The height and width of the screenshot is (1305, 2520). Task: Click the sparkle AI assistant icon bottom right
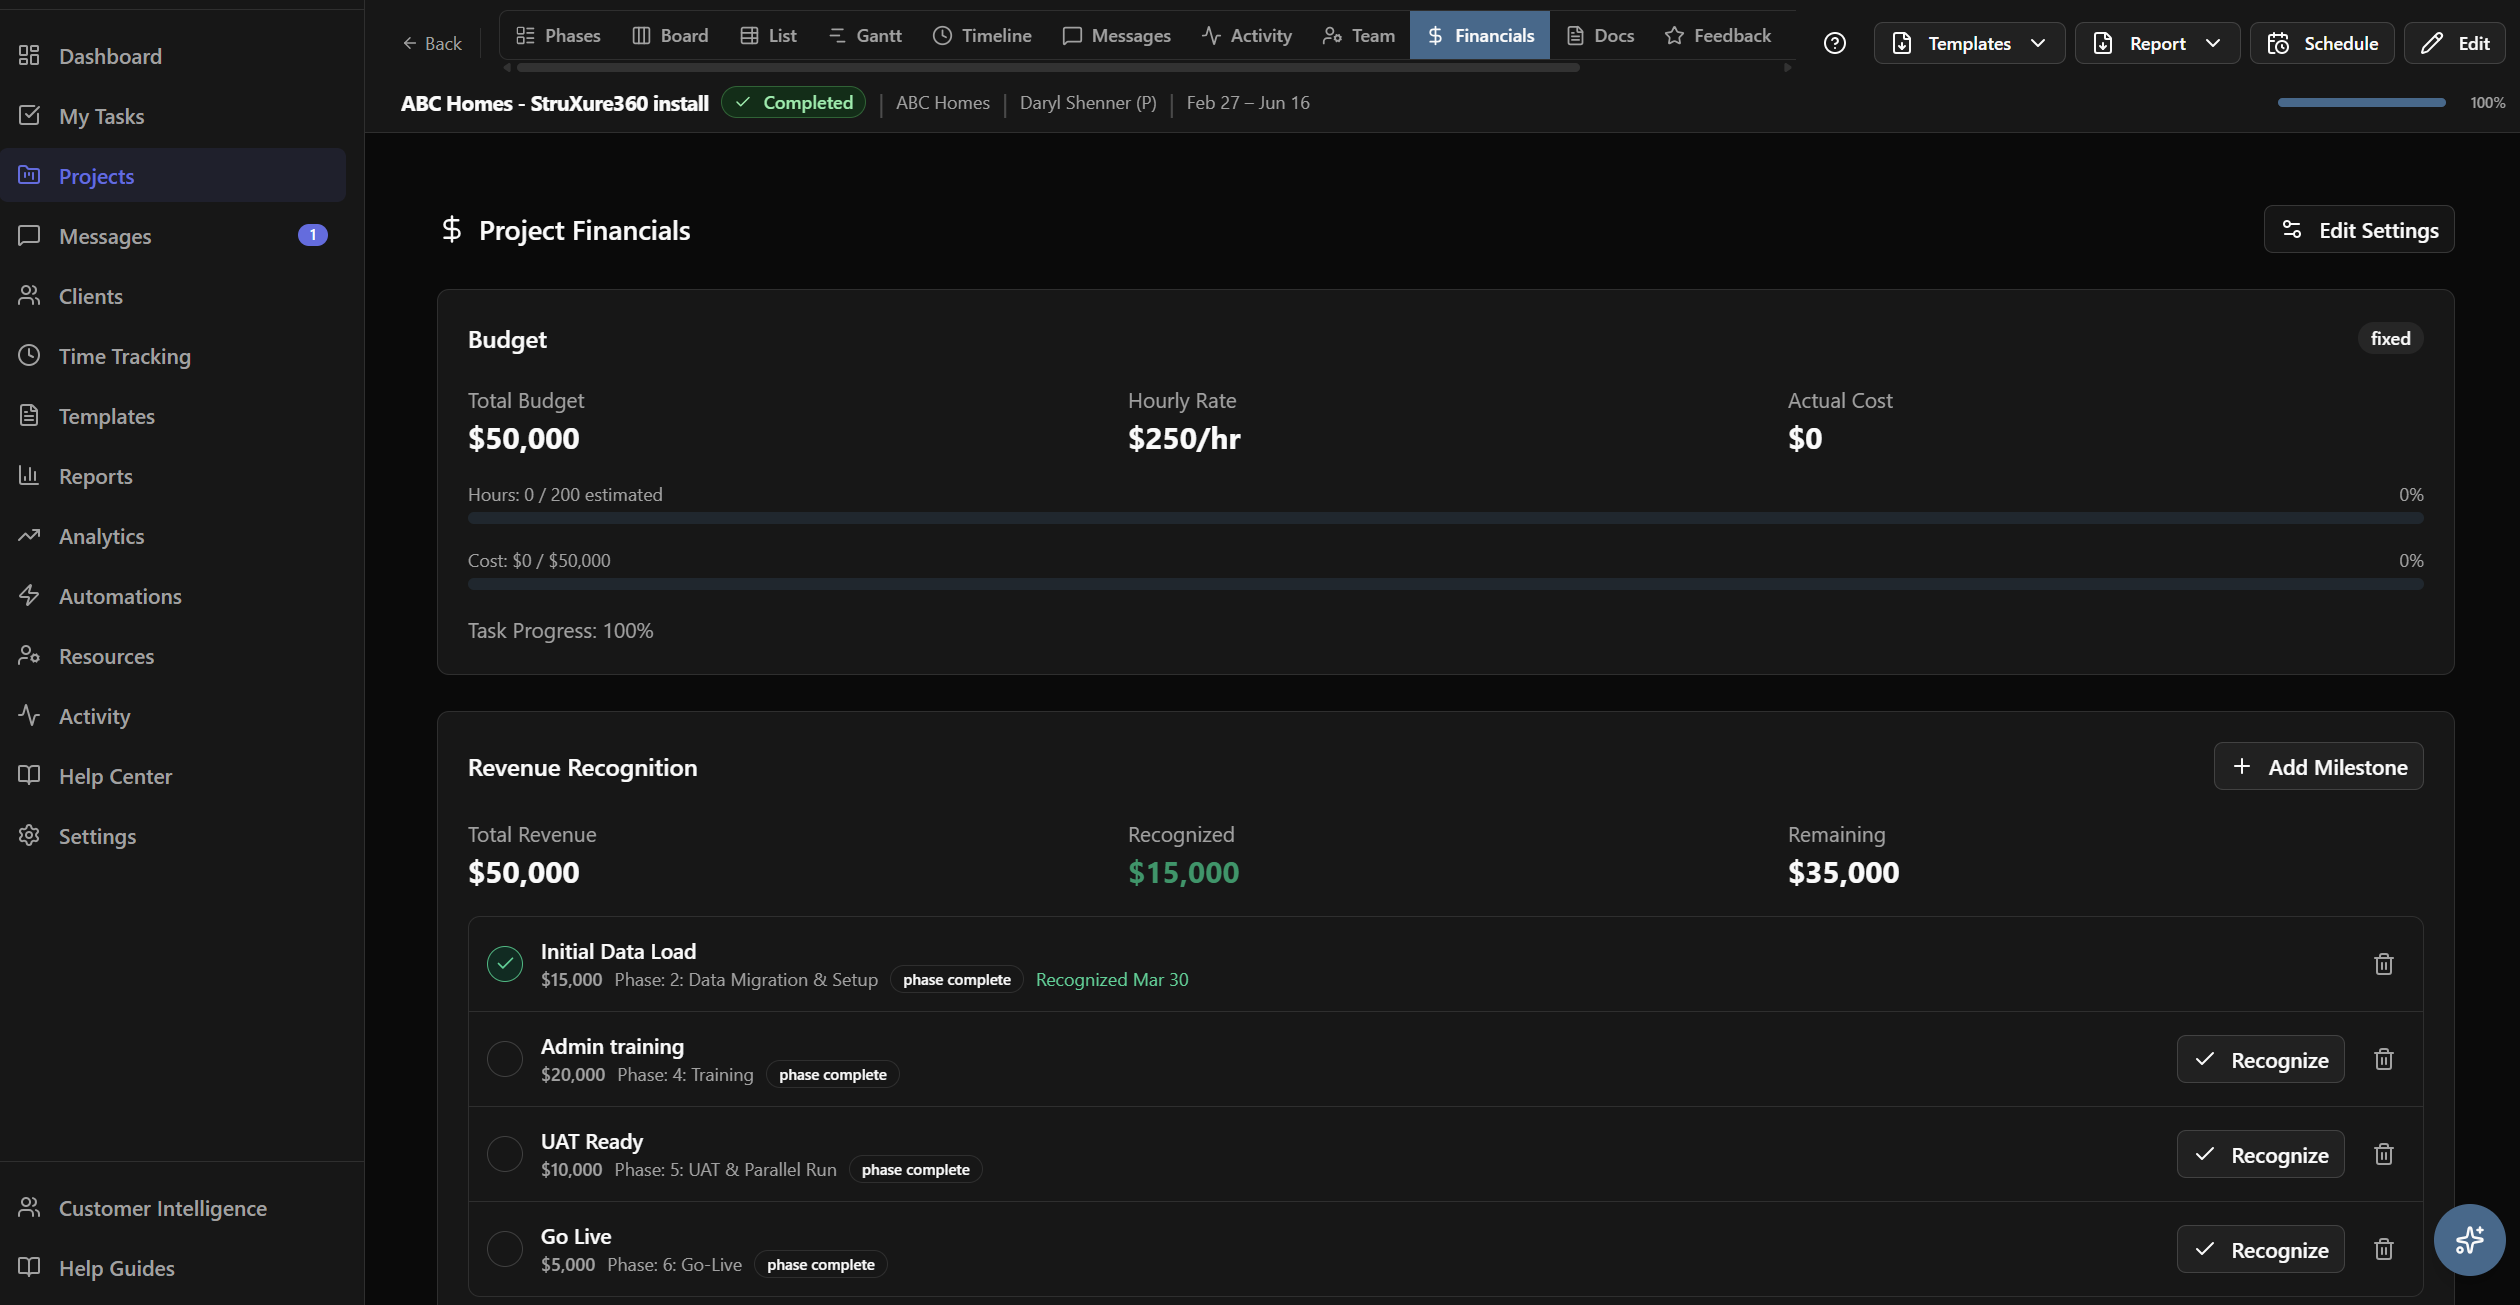click(x=2469, y=1240)
